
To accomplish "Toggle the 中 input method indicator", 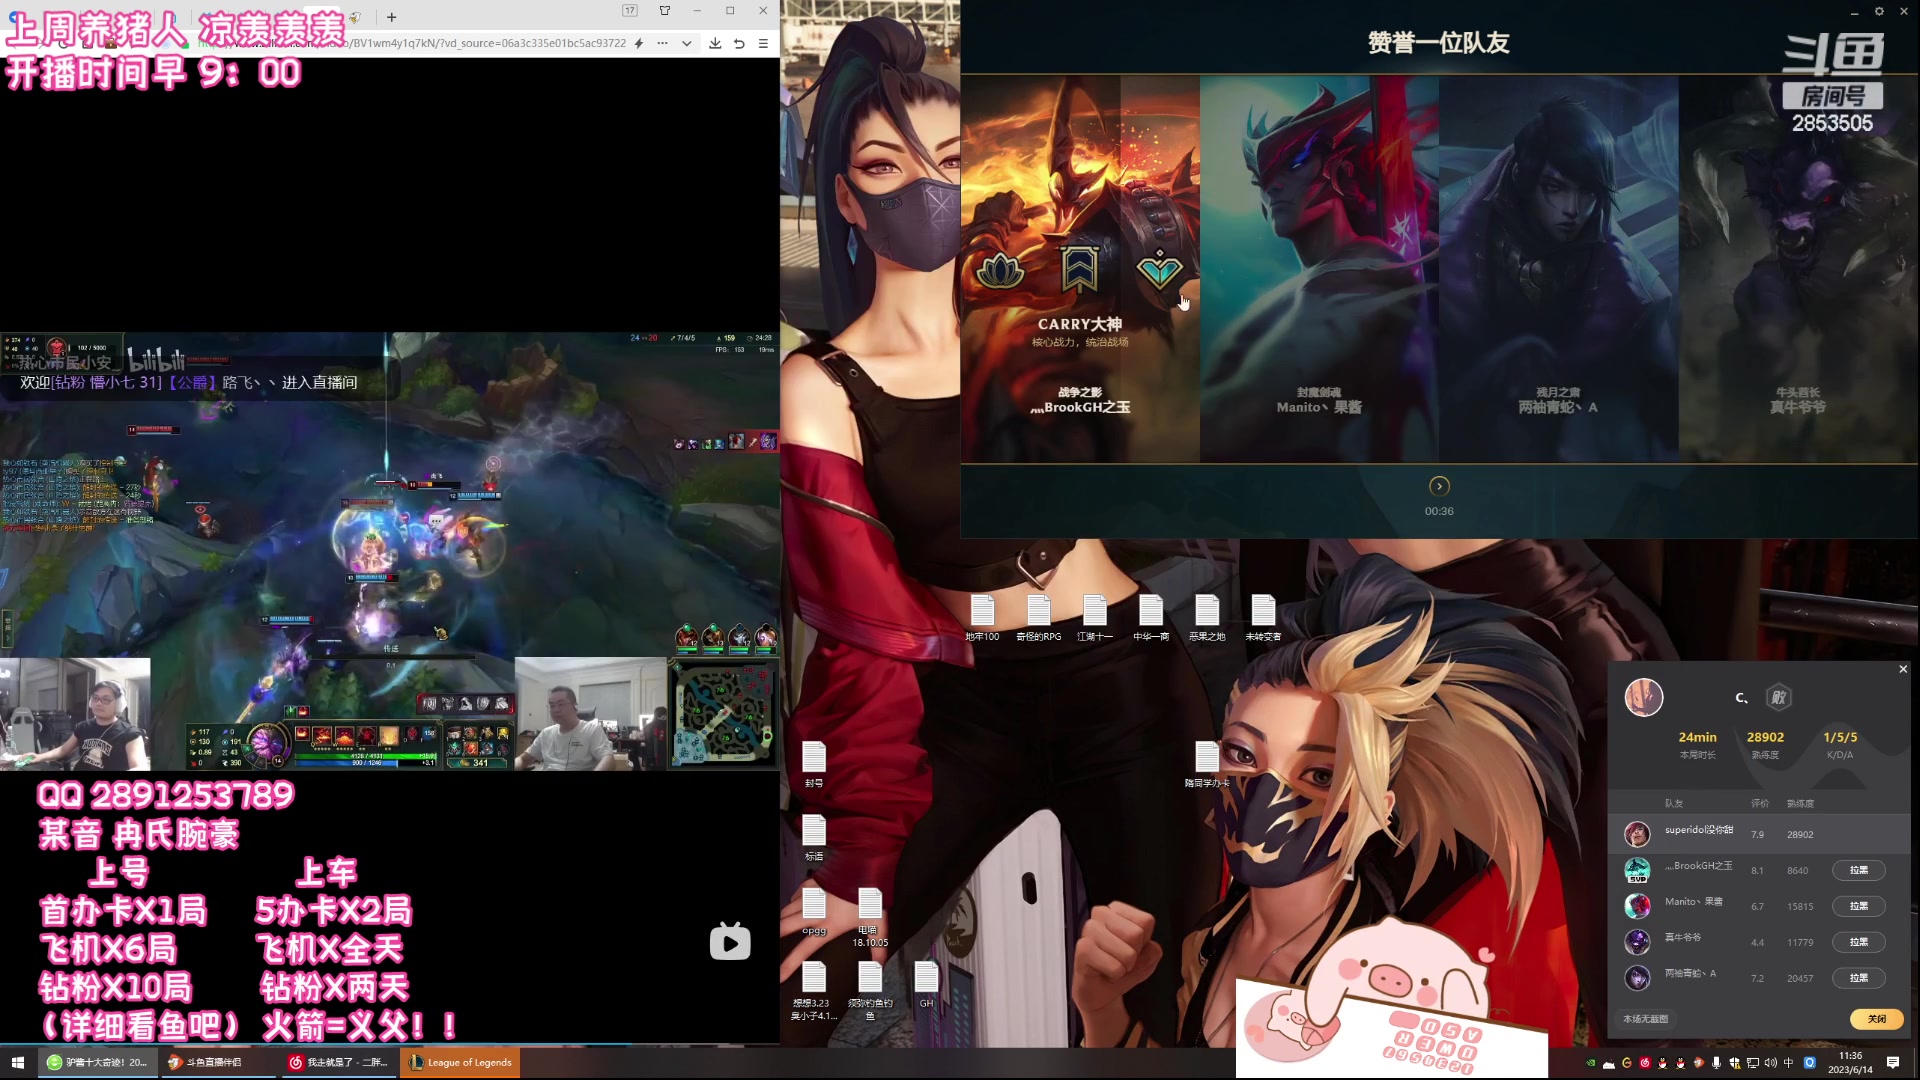I will pos(1789,1063).
